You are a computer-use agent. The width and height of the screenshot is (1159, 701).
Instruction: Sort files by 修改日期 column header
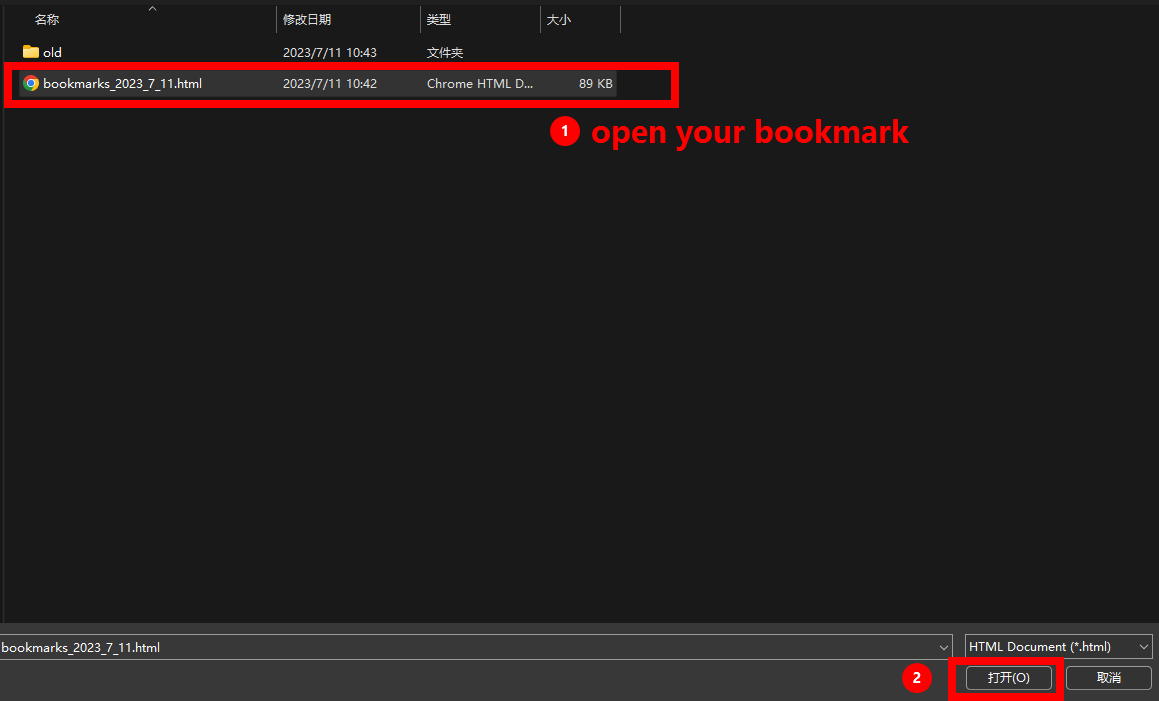click(x=307, y=20)
